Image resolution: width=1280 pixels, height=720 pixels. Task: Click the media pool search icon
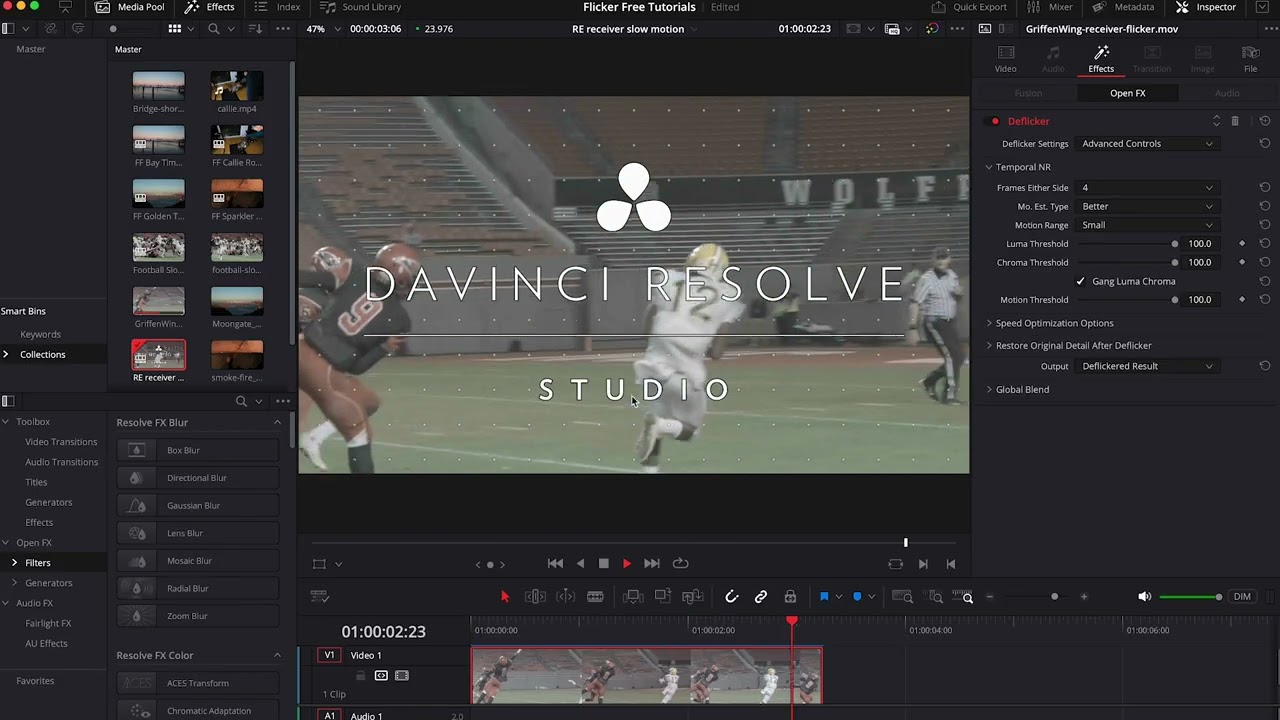(x=213, y=29)
